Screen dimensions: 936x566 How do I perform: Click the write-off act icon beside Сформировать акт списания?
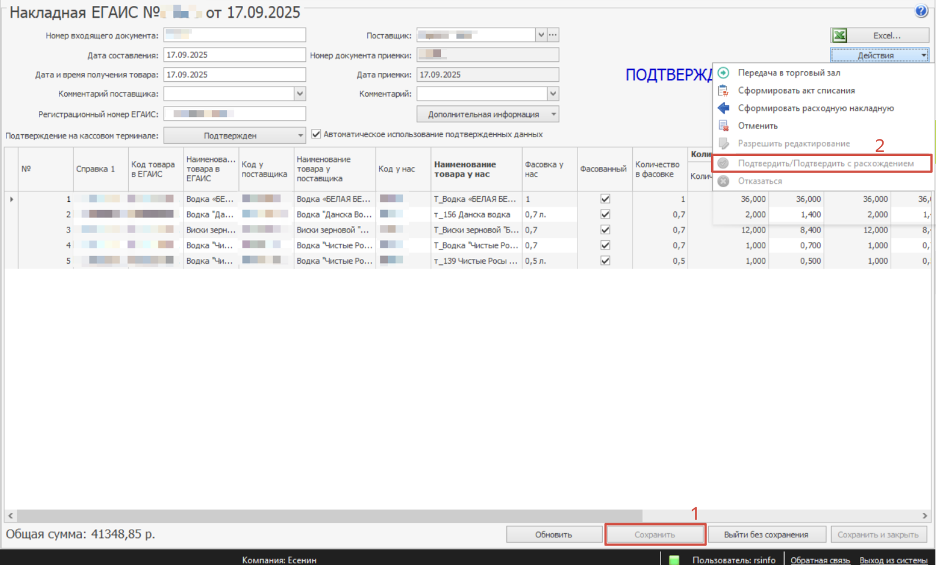(723, 91)
